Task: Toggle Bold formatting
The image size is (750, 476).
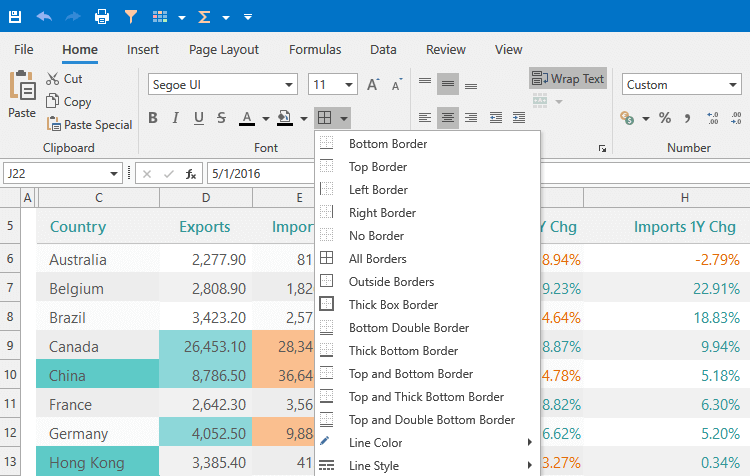Action: [x=153, y=119]
